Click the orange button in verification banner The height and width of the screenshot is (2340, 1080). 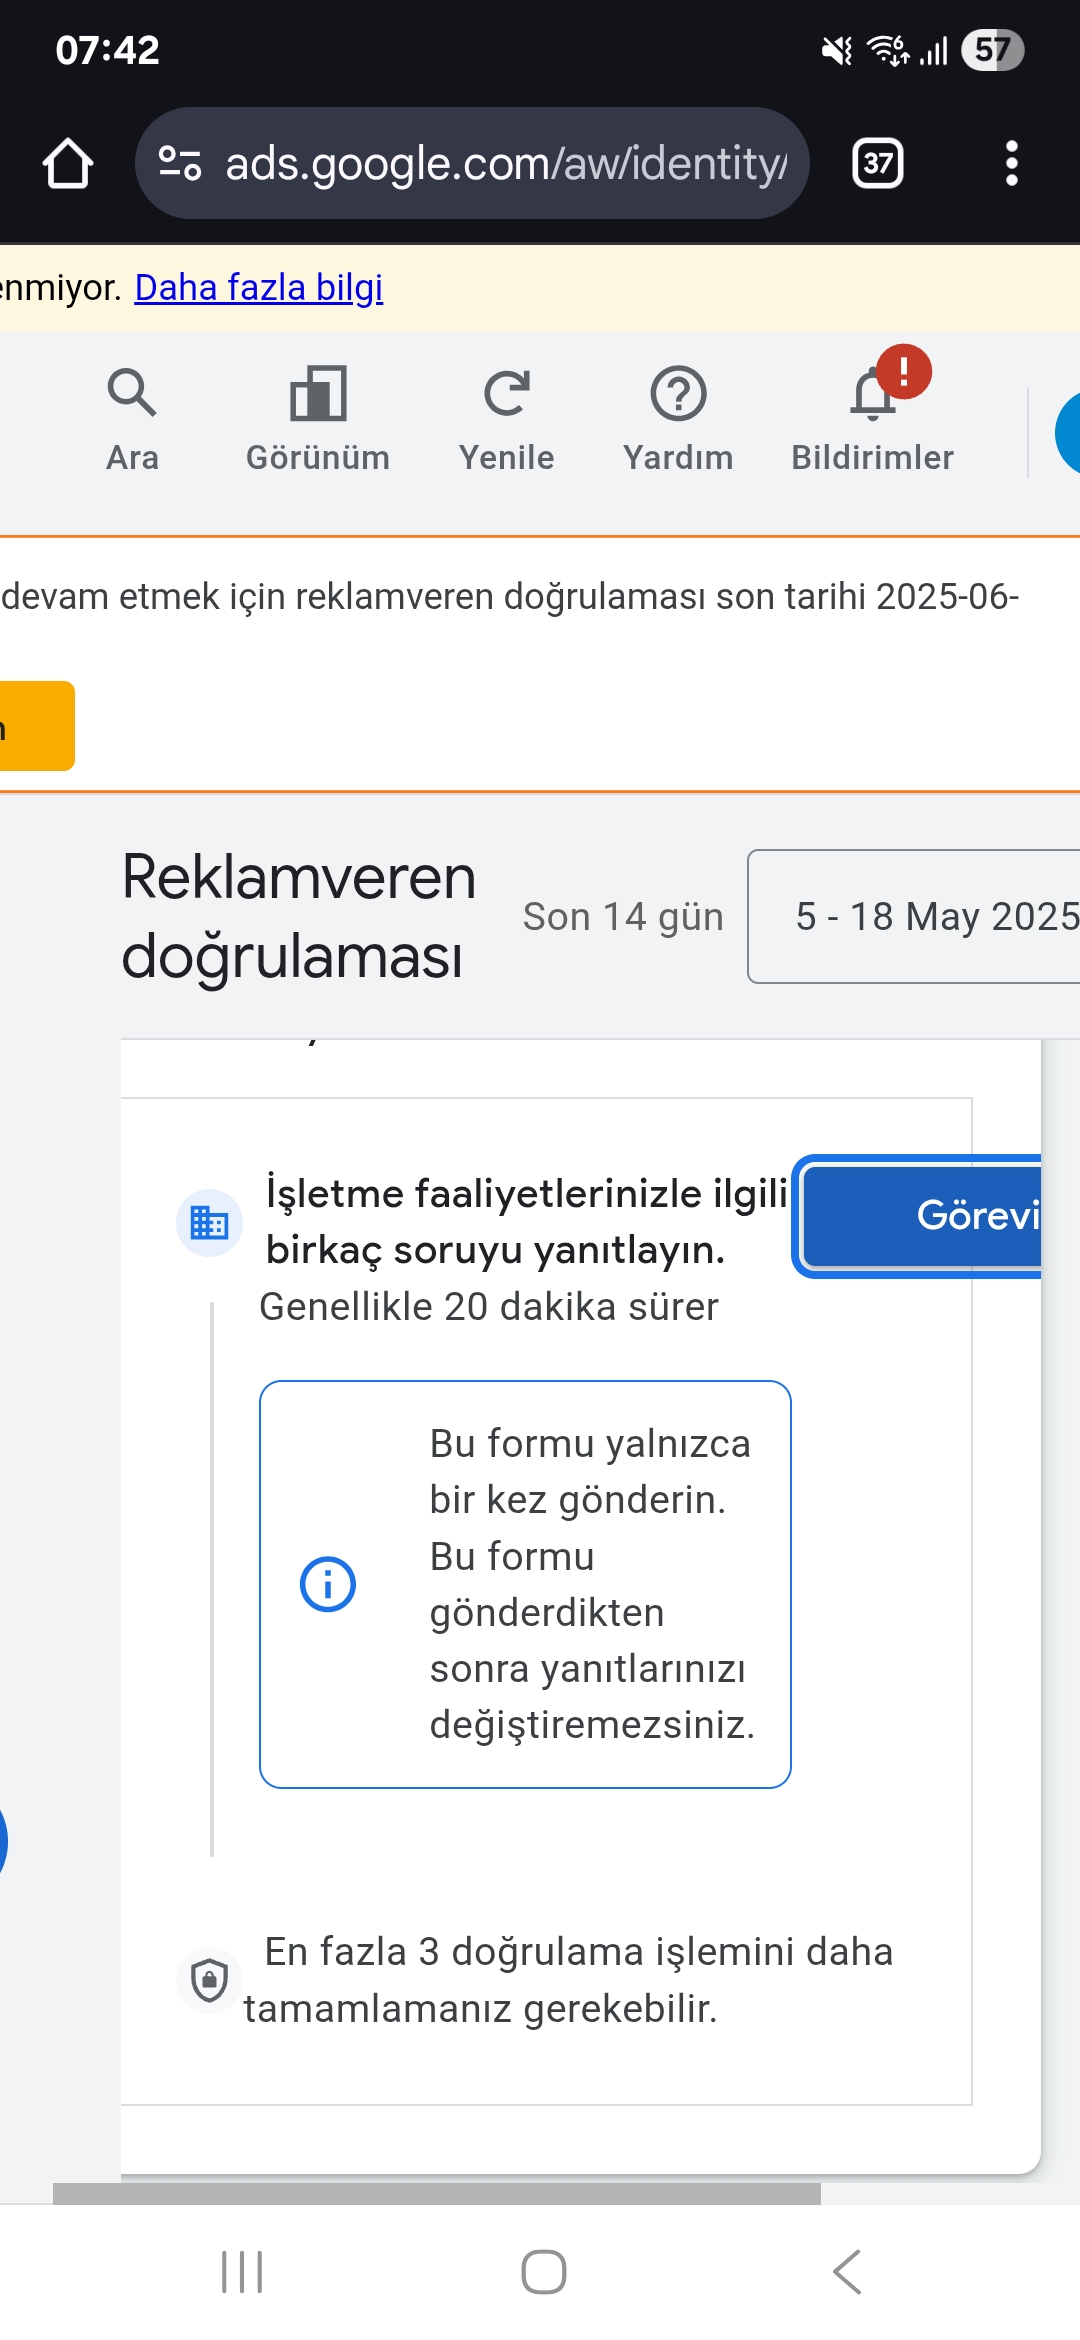(37, 726)
